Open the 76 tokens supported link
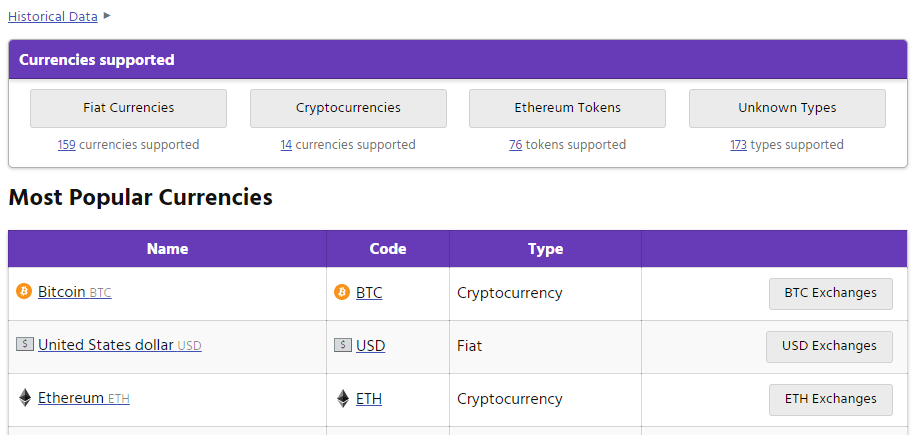 [515, 145]
